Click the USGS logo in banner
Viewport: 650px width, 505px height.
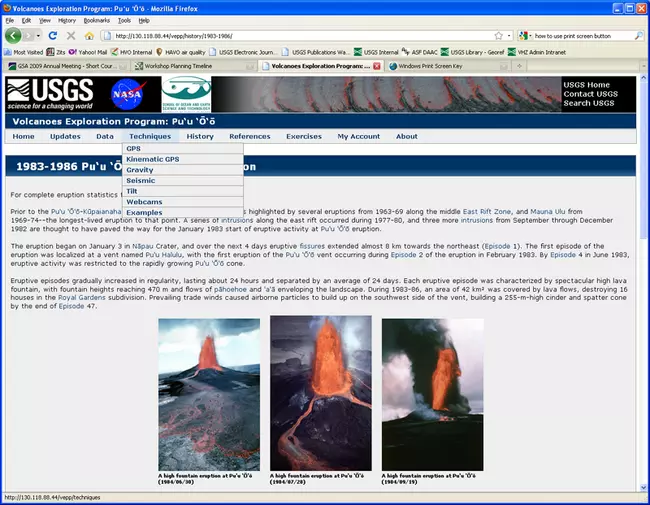click(50, 94)
